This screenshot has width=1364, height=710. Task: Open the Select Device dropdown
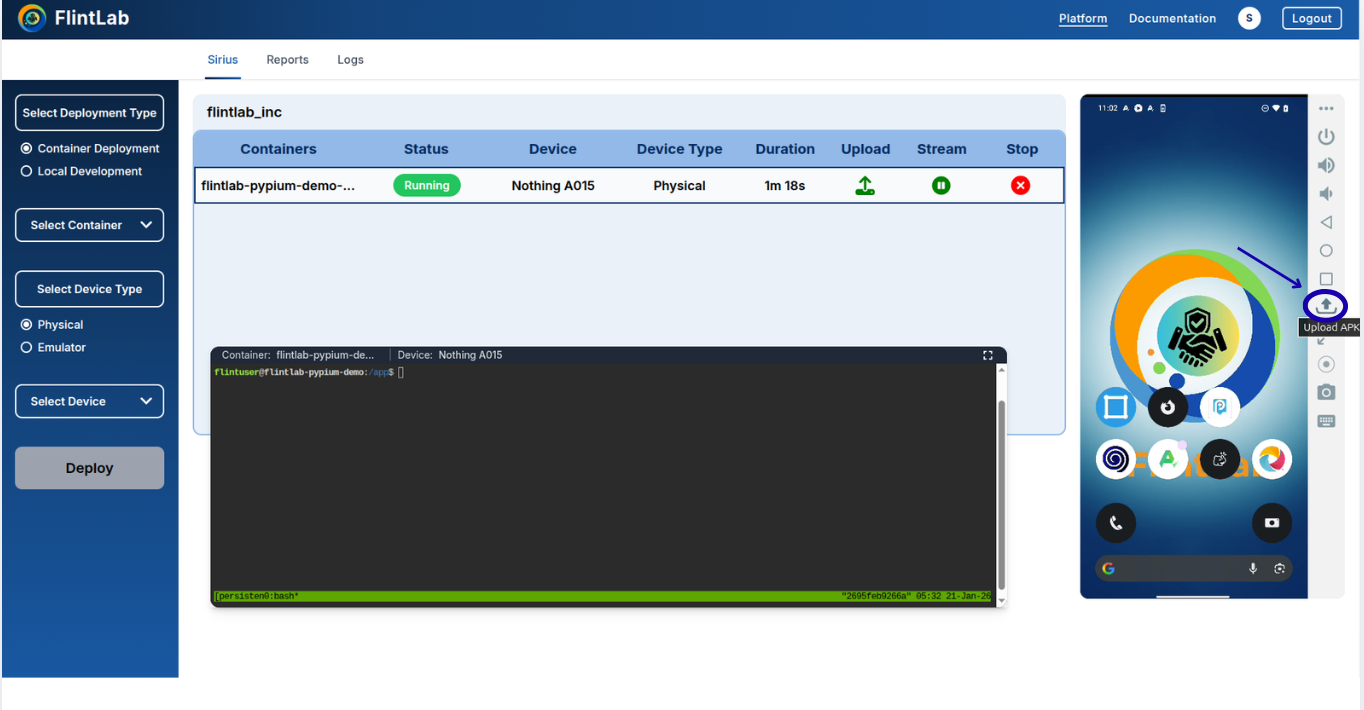(89, 401)
